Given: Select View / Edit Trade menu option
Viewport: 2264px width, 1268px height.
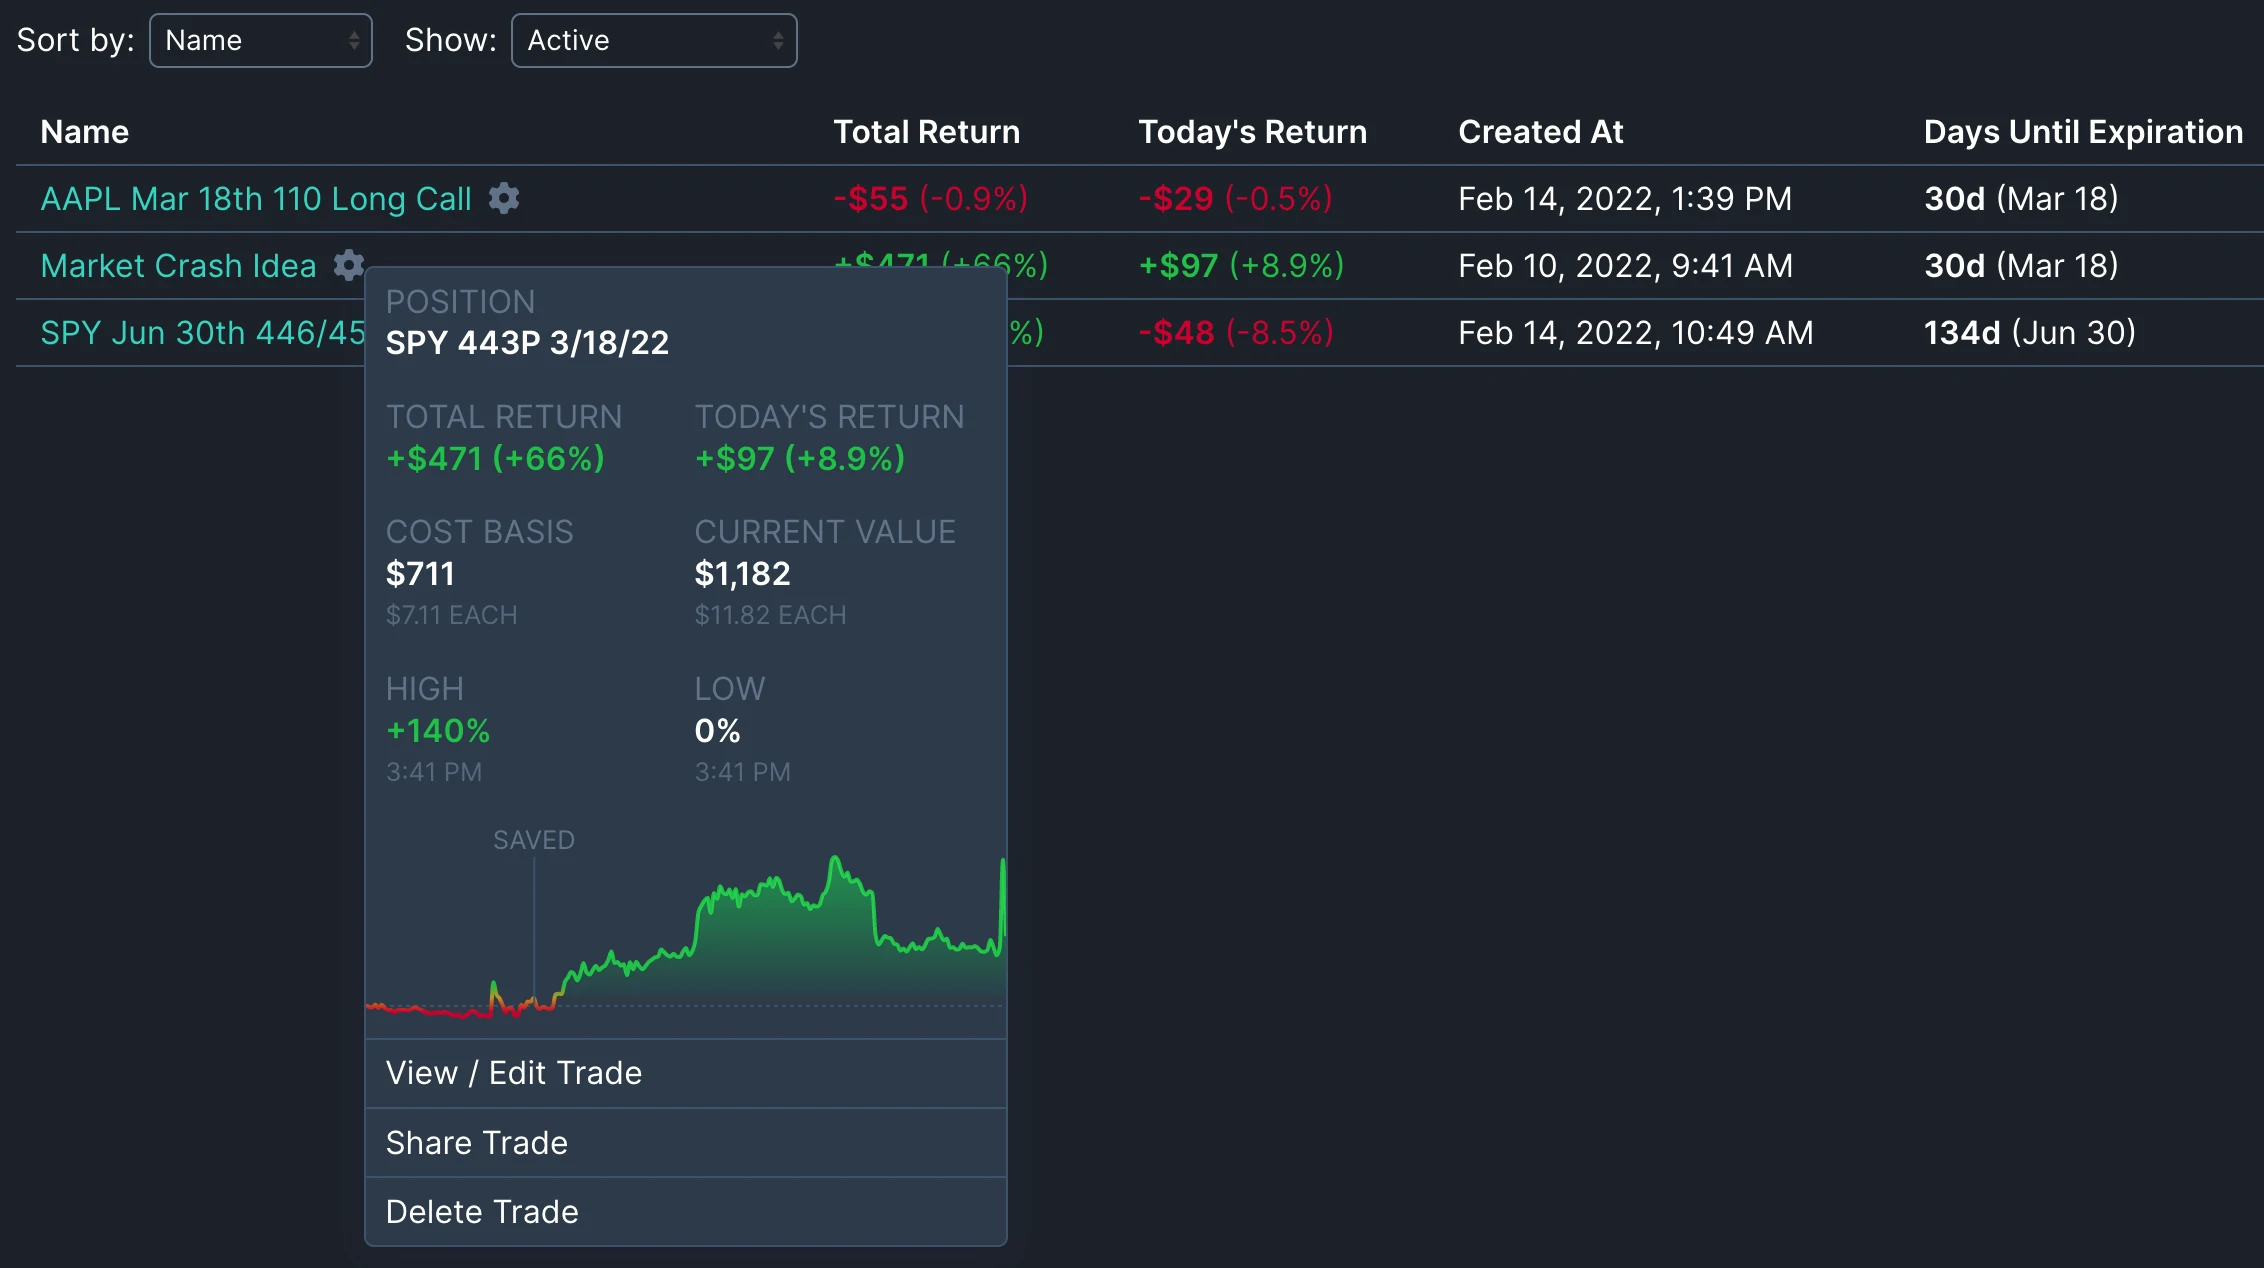Looking at the screenshot, I should click(x=514, y=1073).
